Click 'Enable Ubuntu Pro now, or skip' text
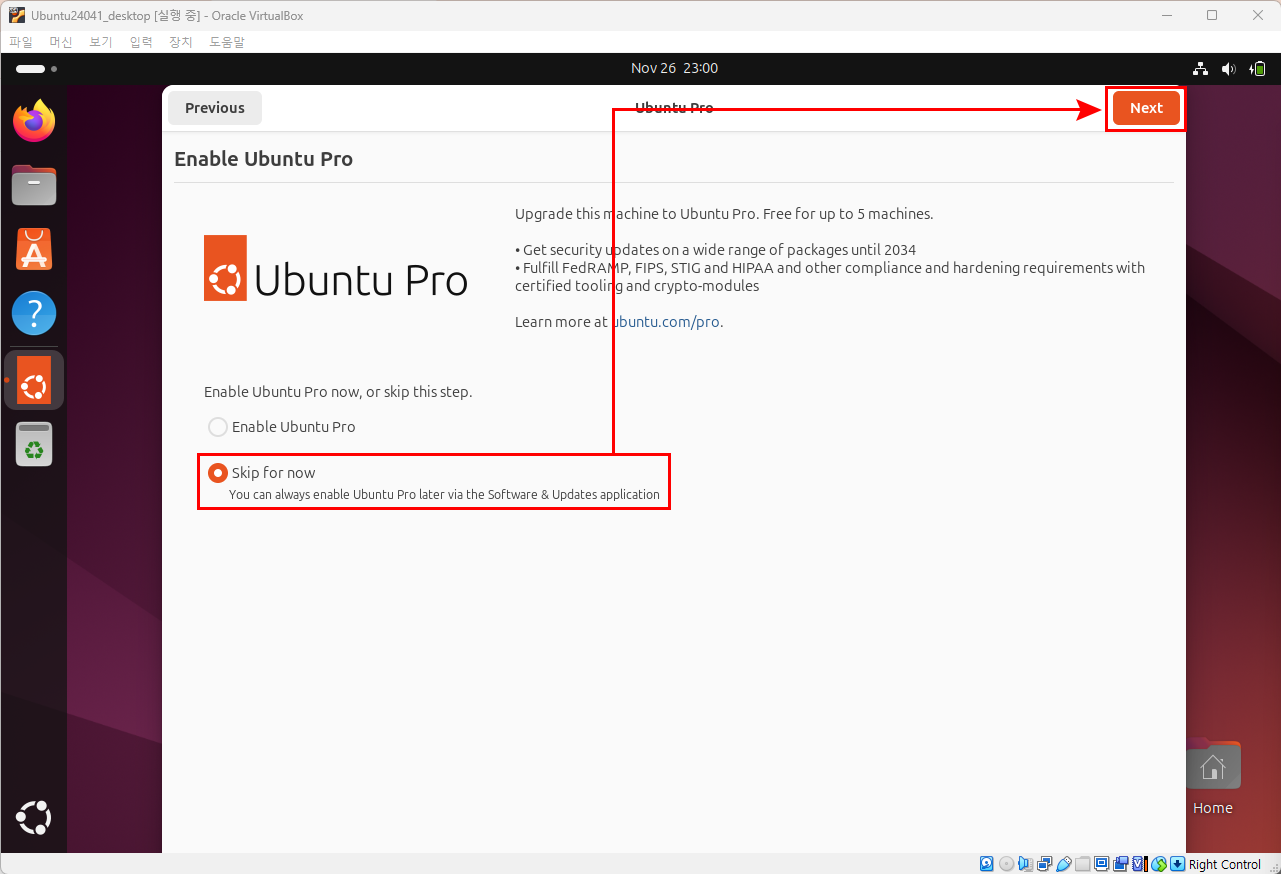1281x874 pixels. tap(338, 392)
